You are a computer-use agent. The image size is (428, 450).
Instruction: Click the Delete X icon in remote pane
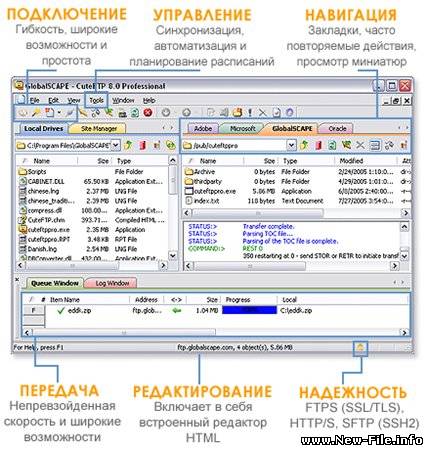point(360,145)
